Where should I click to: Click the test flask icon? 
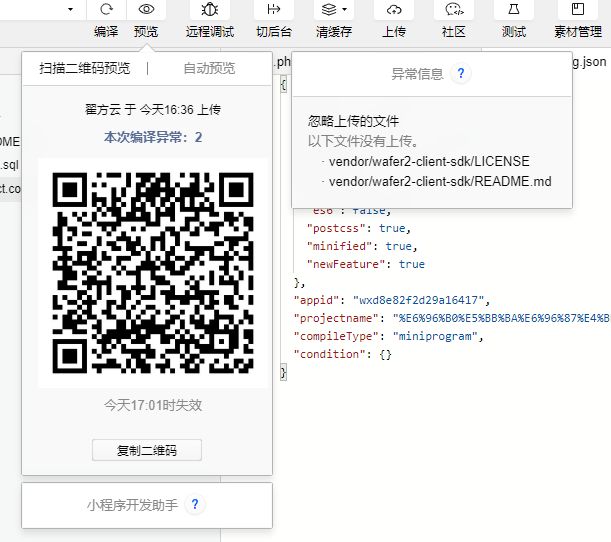coord(514,9)
